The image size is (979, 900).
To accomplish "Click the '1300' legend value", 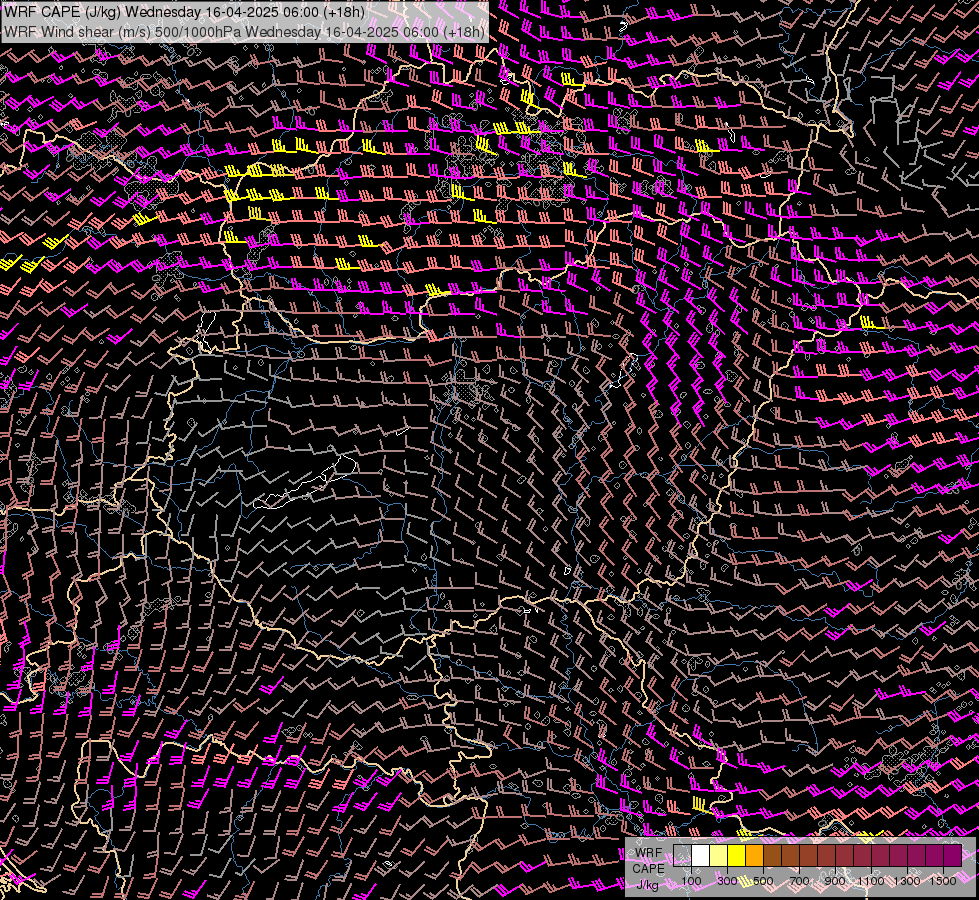I will coord(907,881).
